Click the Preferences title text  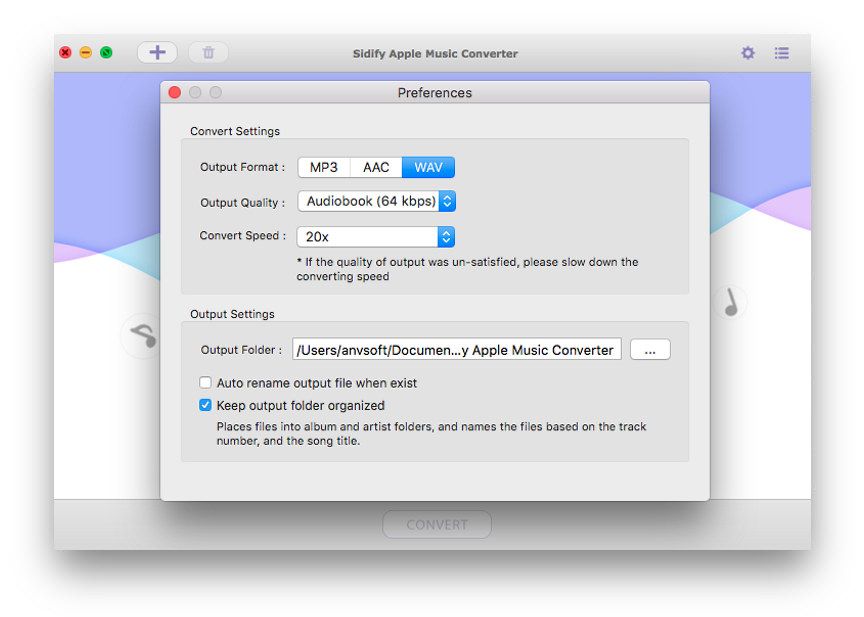[435, 93]
